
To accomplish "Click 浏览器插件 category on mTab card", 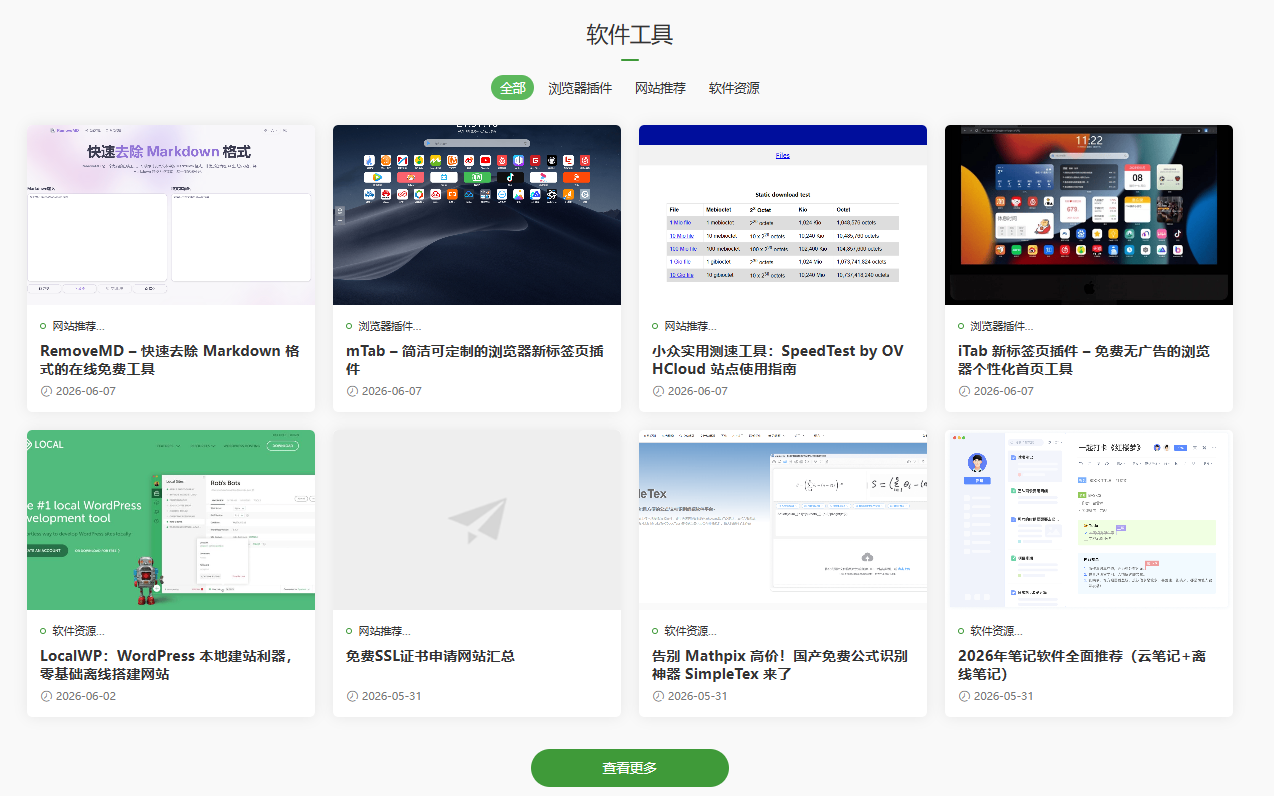I will coord(390,326).
